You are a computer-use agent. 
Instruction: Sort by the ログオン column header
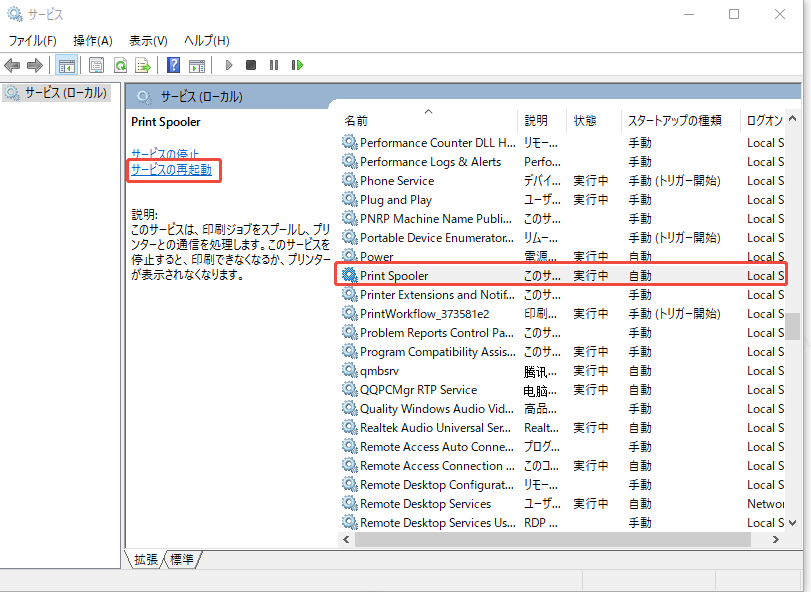[763, 121]
